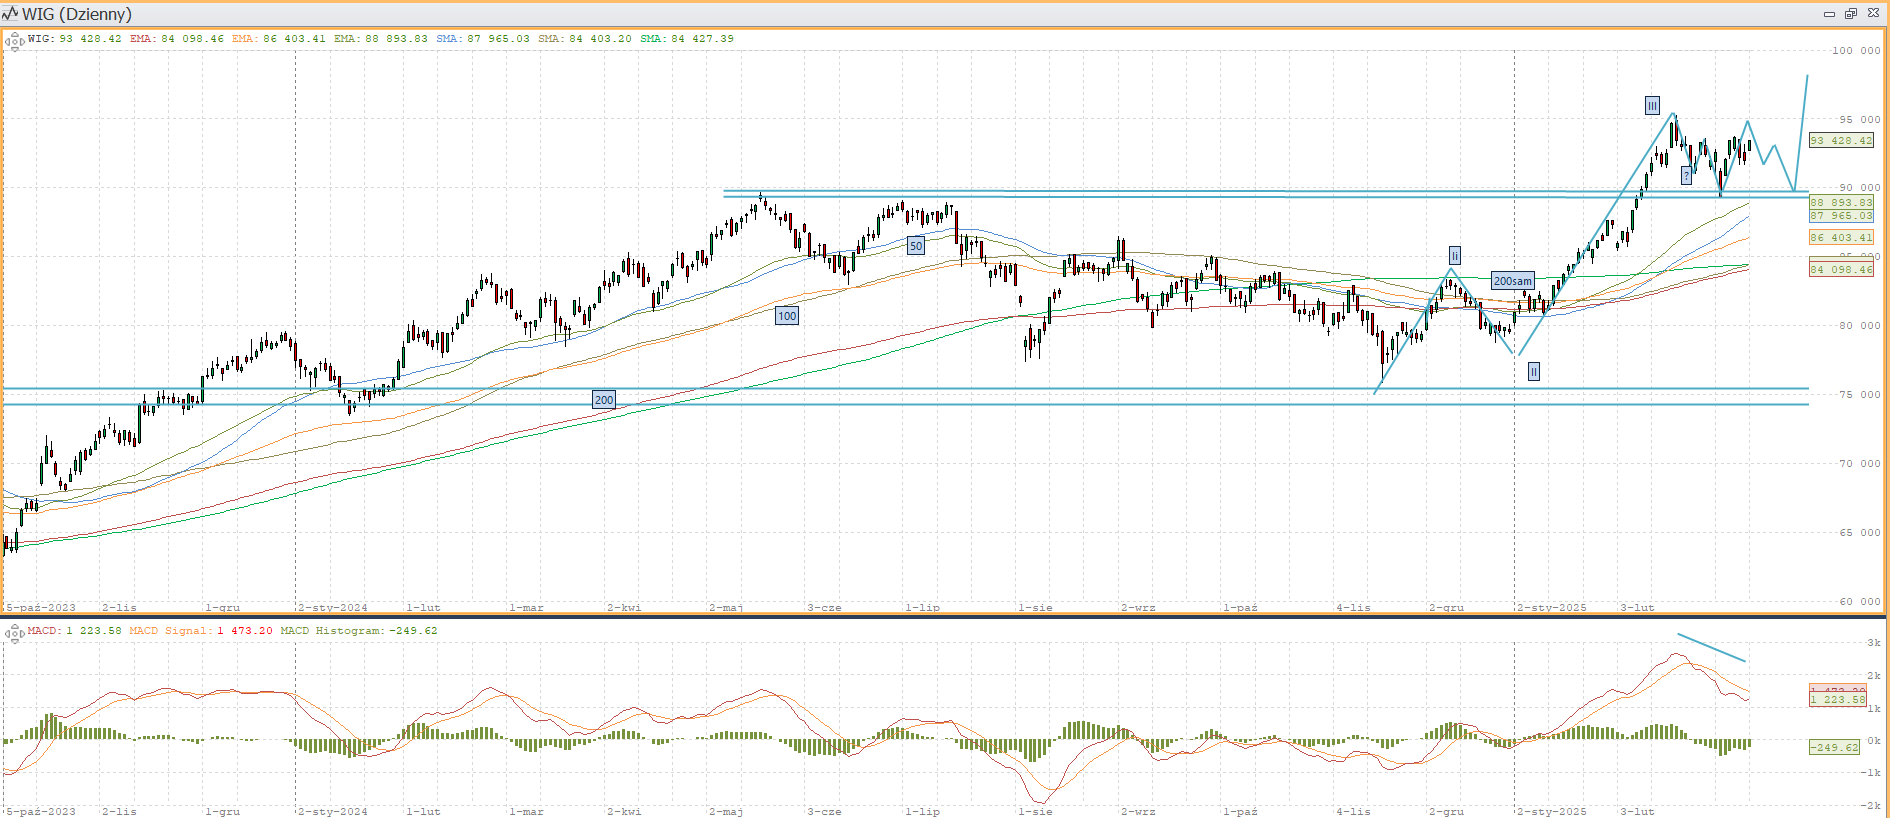Image resolution: width=1890 pixels, height=818 pixels.
Task: Click the 86 403.41 EMA value tag
Action: [1840, 238]
